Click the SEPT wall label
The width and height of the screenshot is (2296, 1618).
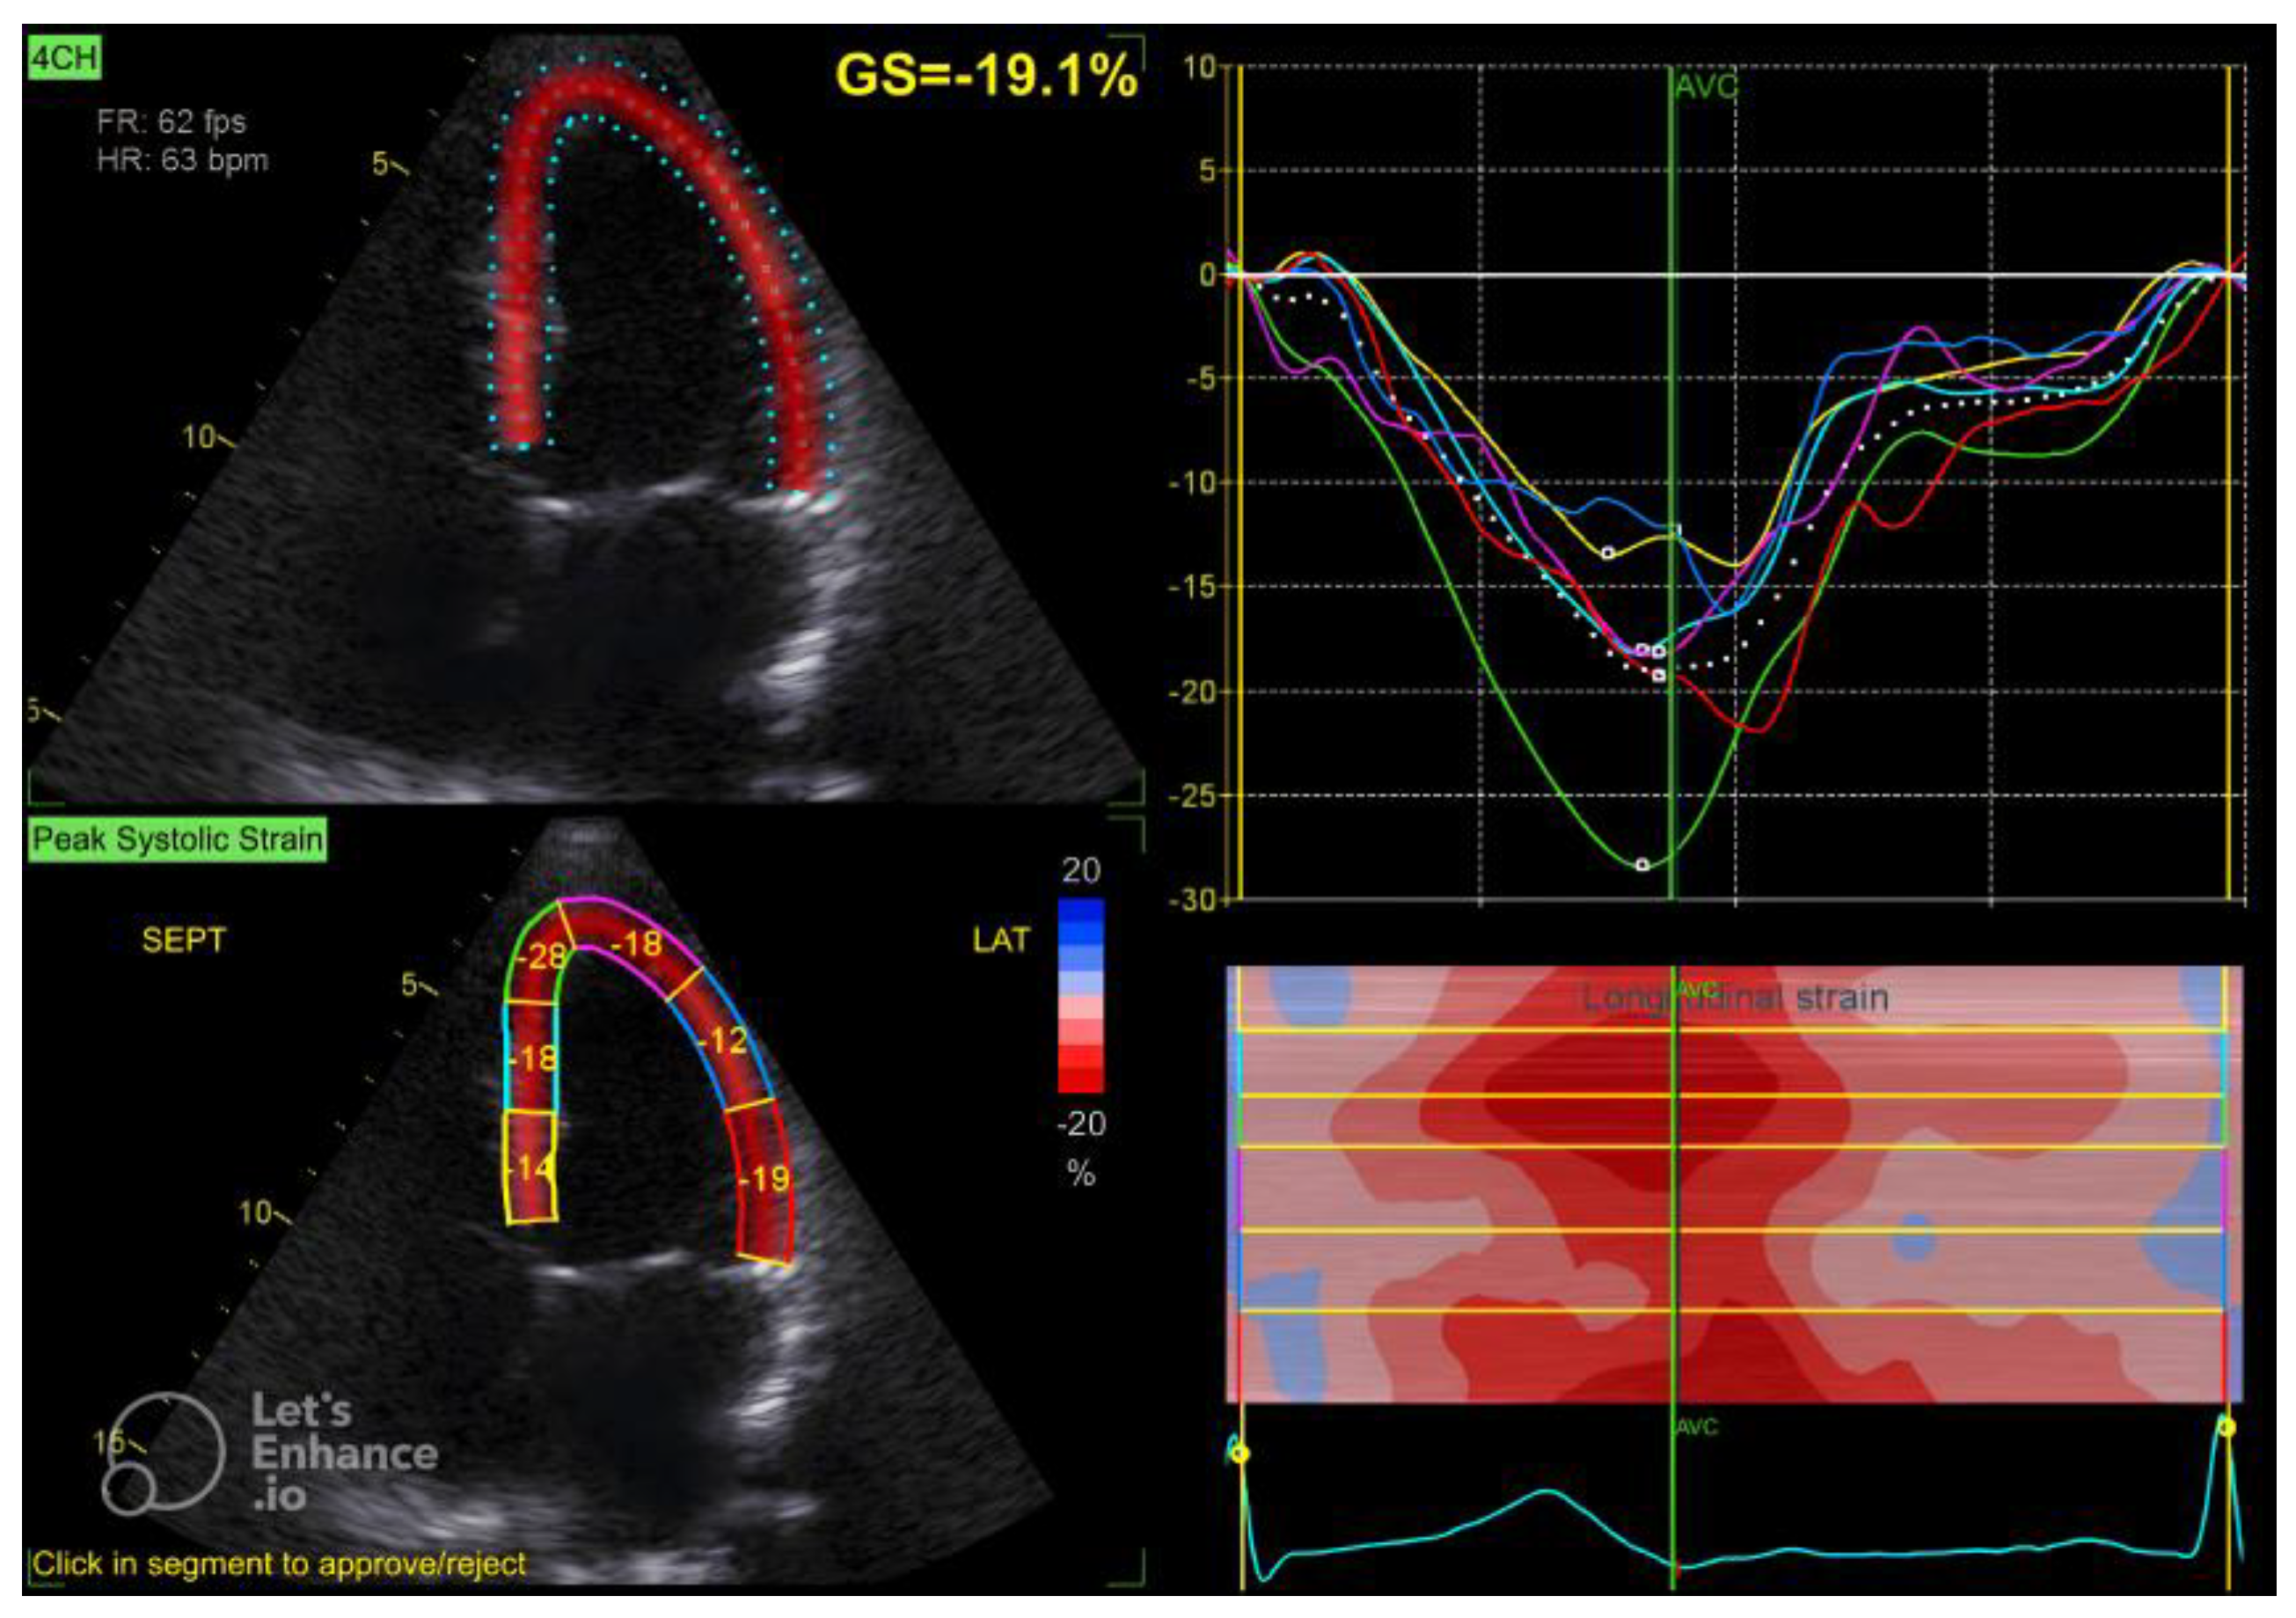click(184, 940)
